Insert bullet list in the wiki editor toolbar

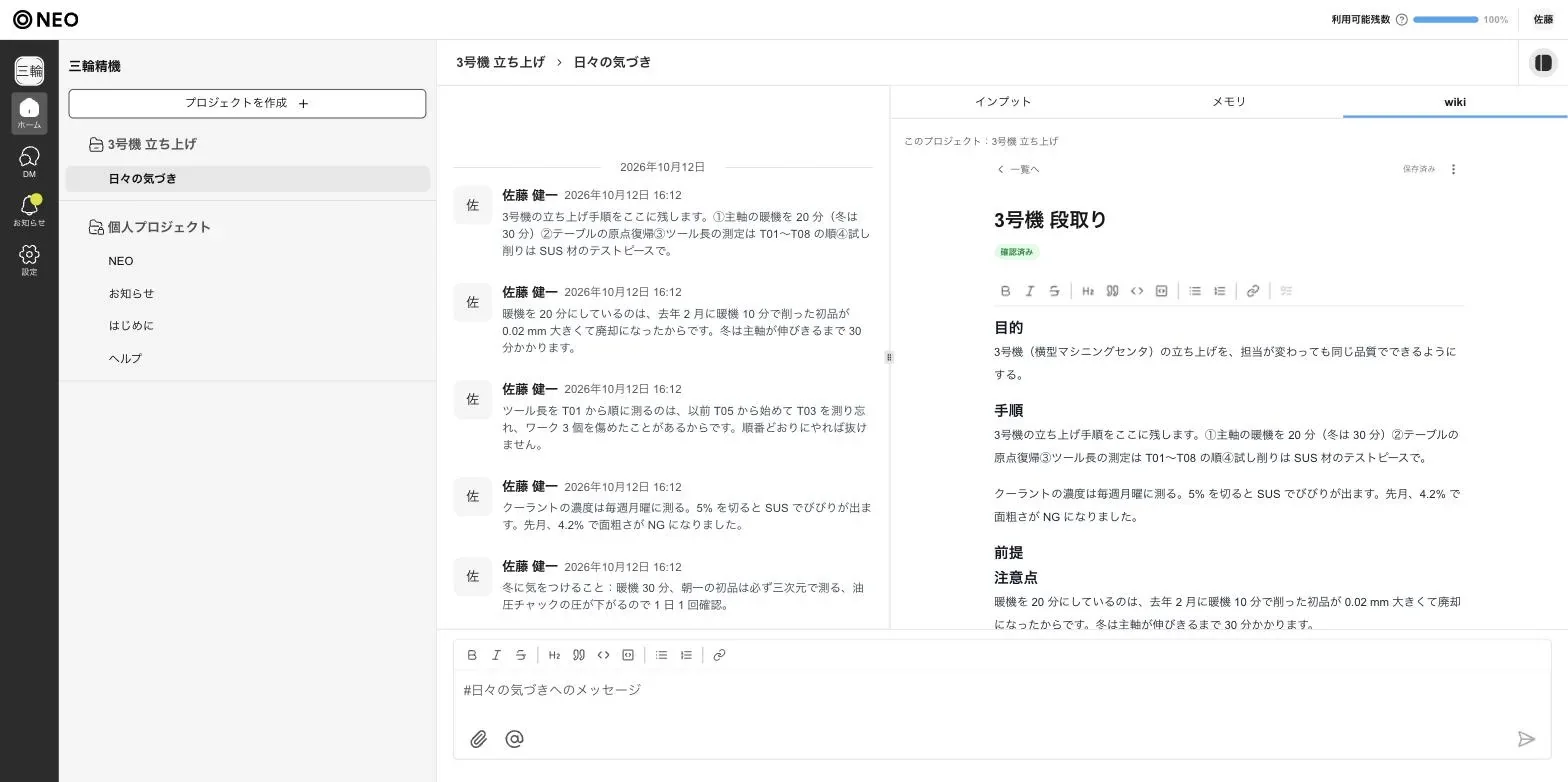tap(1195, 291)
